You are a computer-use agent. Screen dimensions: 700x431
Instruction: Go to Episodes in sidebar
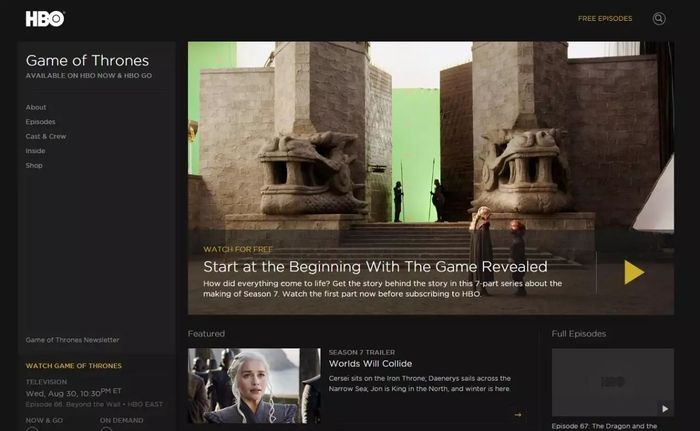40,121
